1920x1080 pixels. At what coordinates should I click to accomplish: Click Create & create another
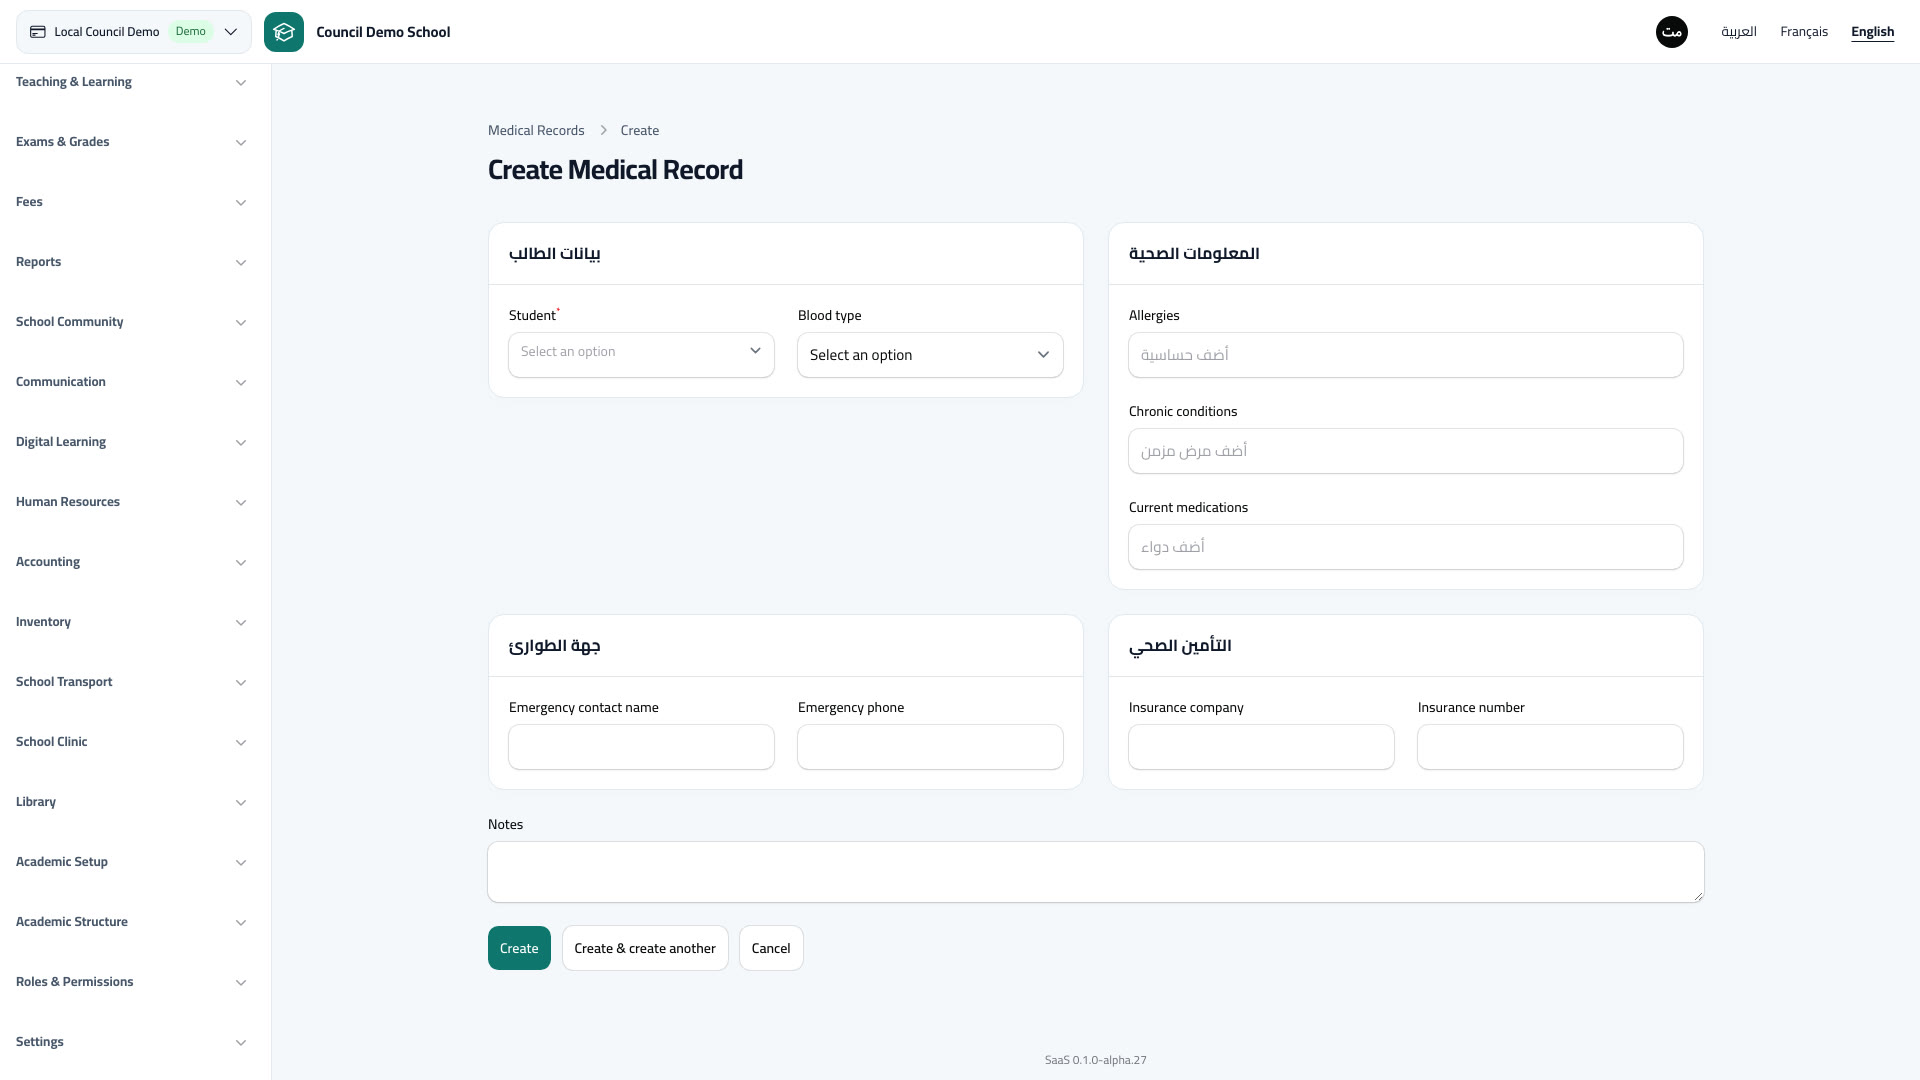pyautogui.click(x=645, y=948)
